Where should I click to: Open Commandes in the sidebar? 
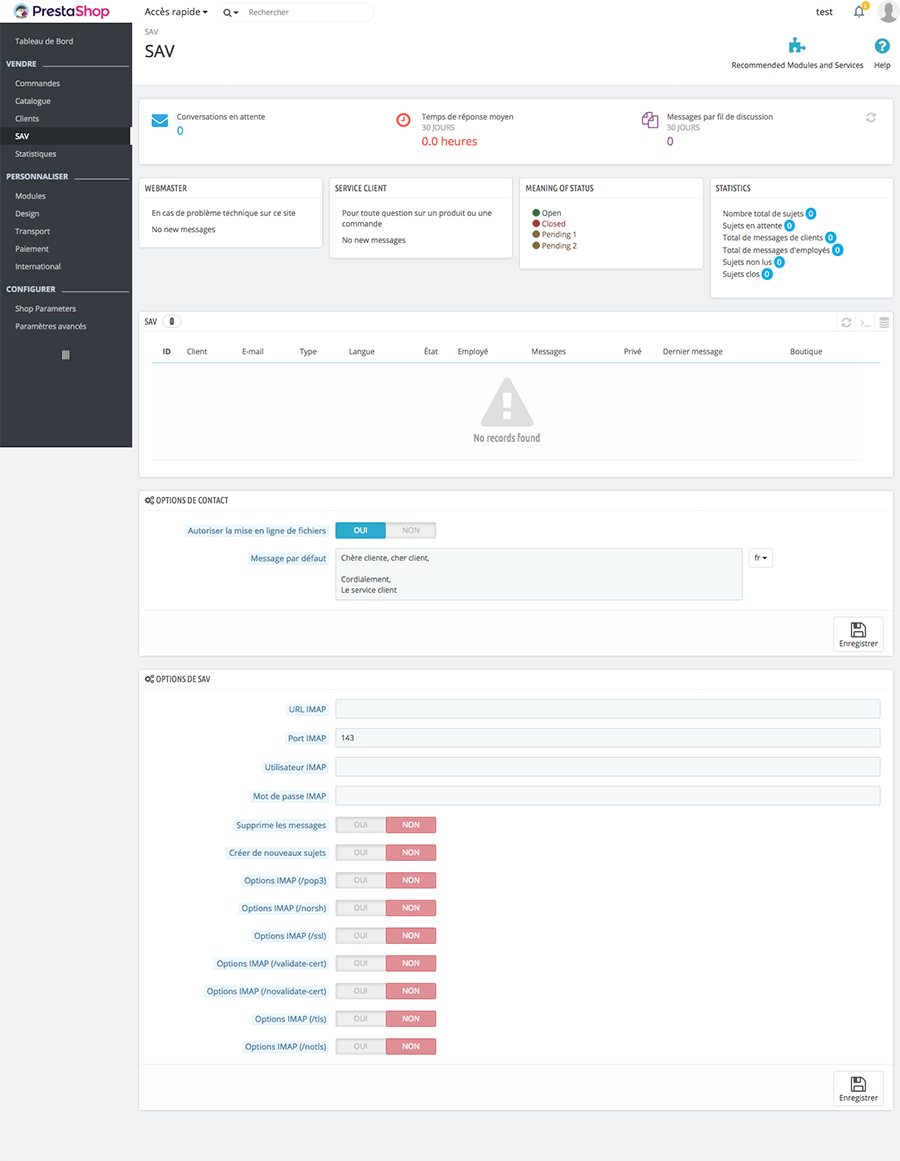tap(38, 84)
